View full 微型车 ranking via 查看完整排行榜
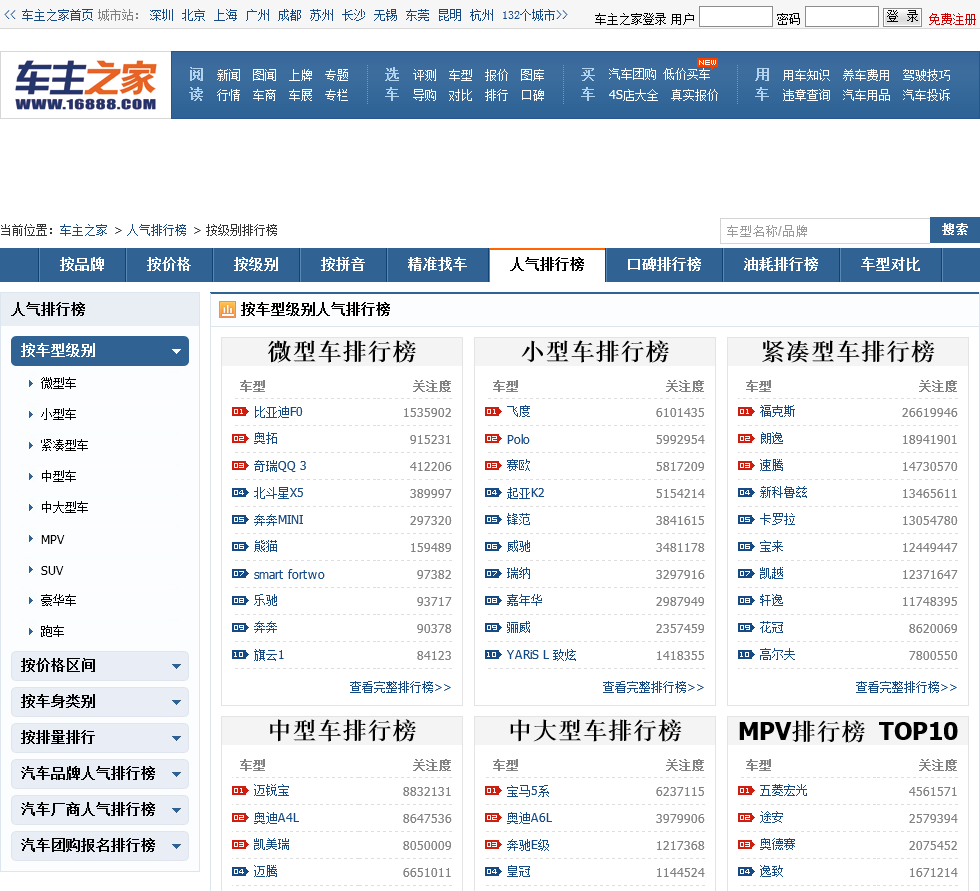The height and width of the screenshot is (891, 980). pos(400,687)
